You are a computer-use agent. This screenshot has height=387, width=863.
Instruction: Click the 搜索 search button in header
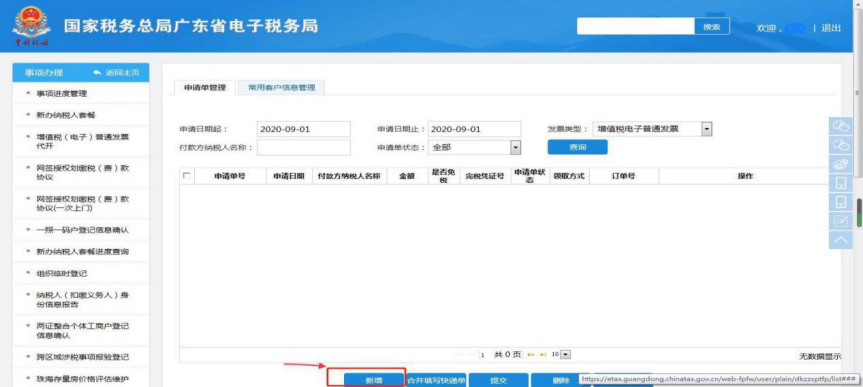(x=712, y=26)
